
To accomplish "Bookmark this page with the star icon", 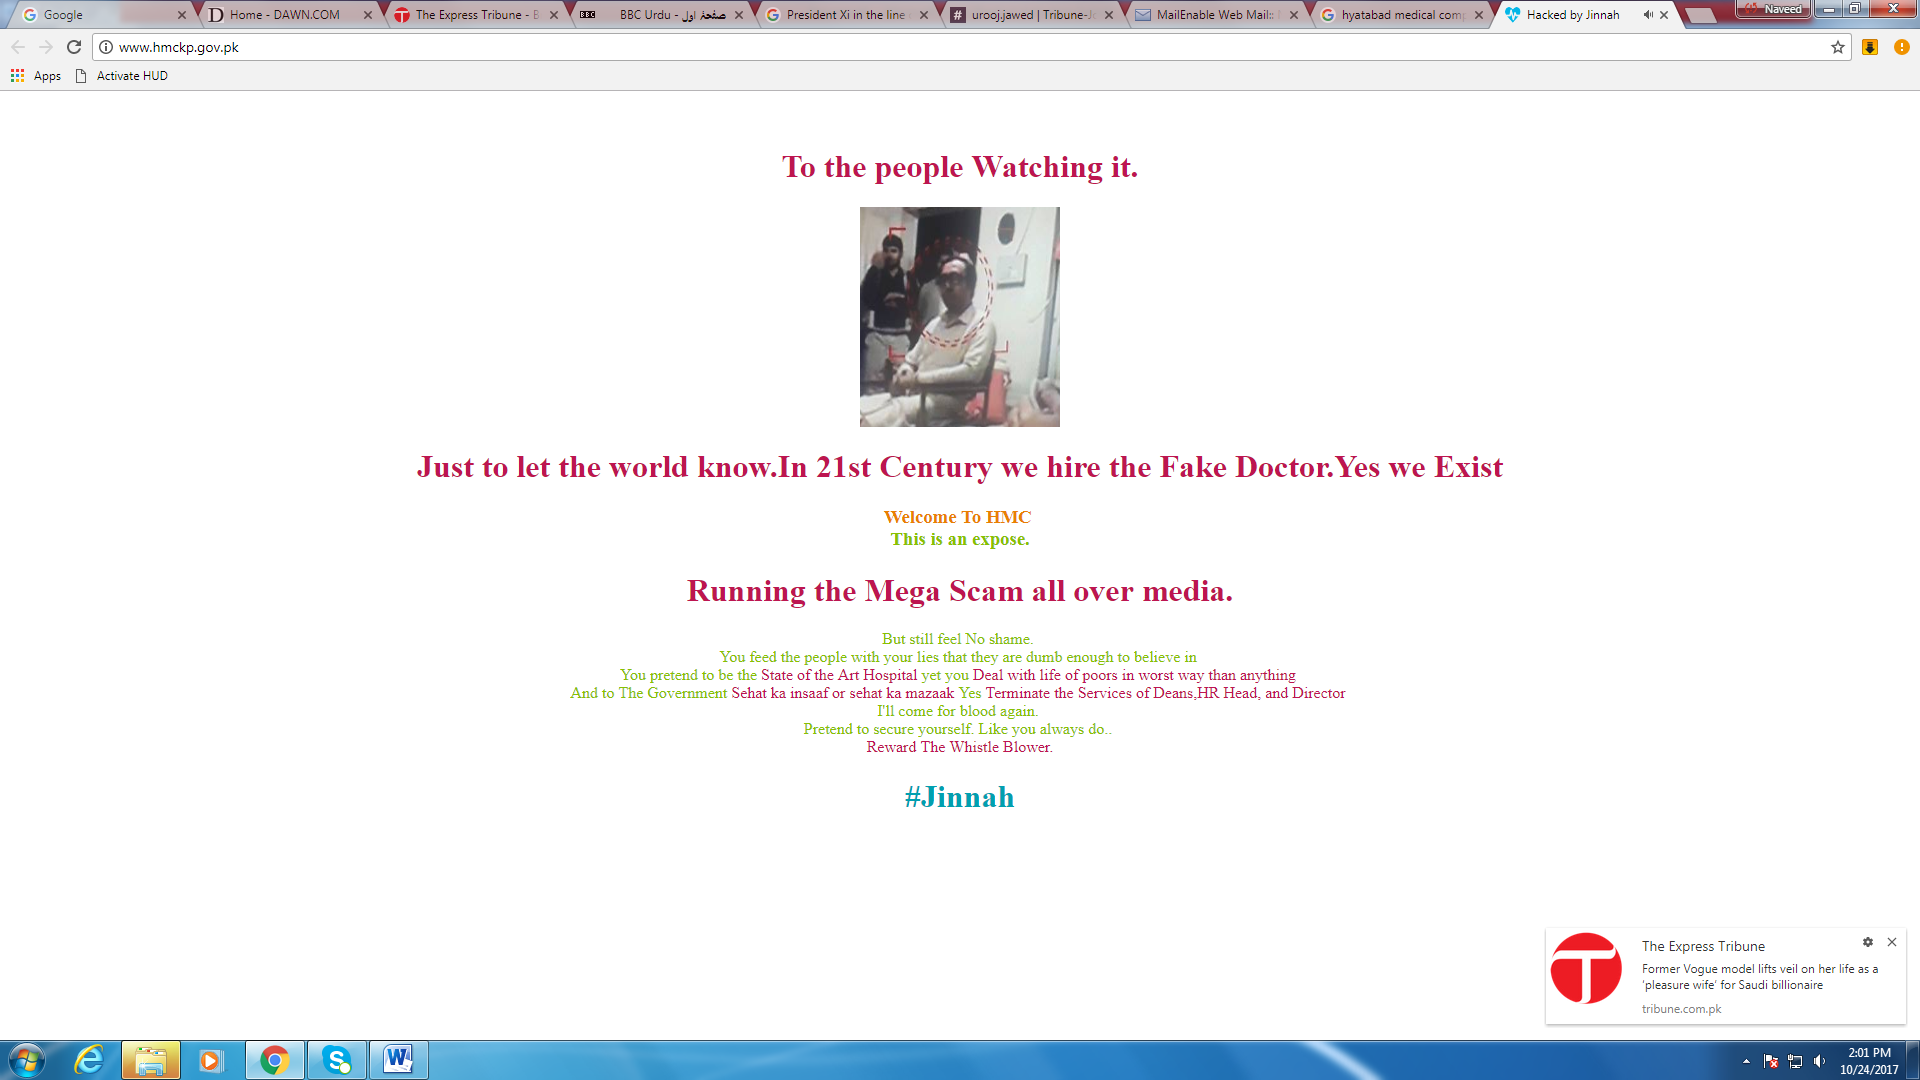I will click(x=1838, y=47).
